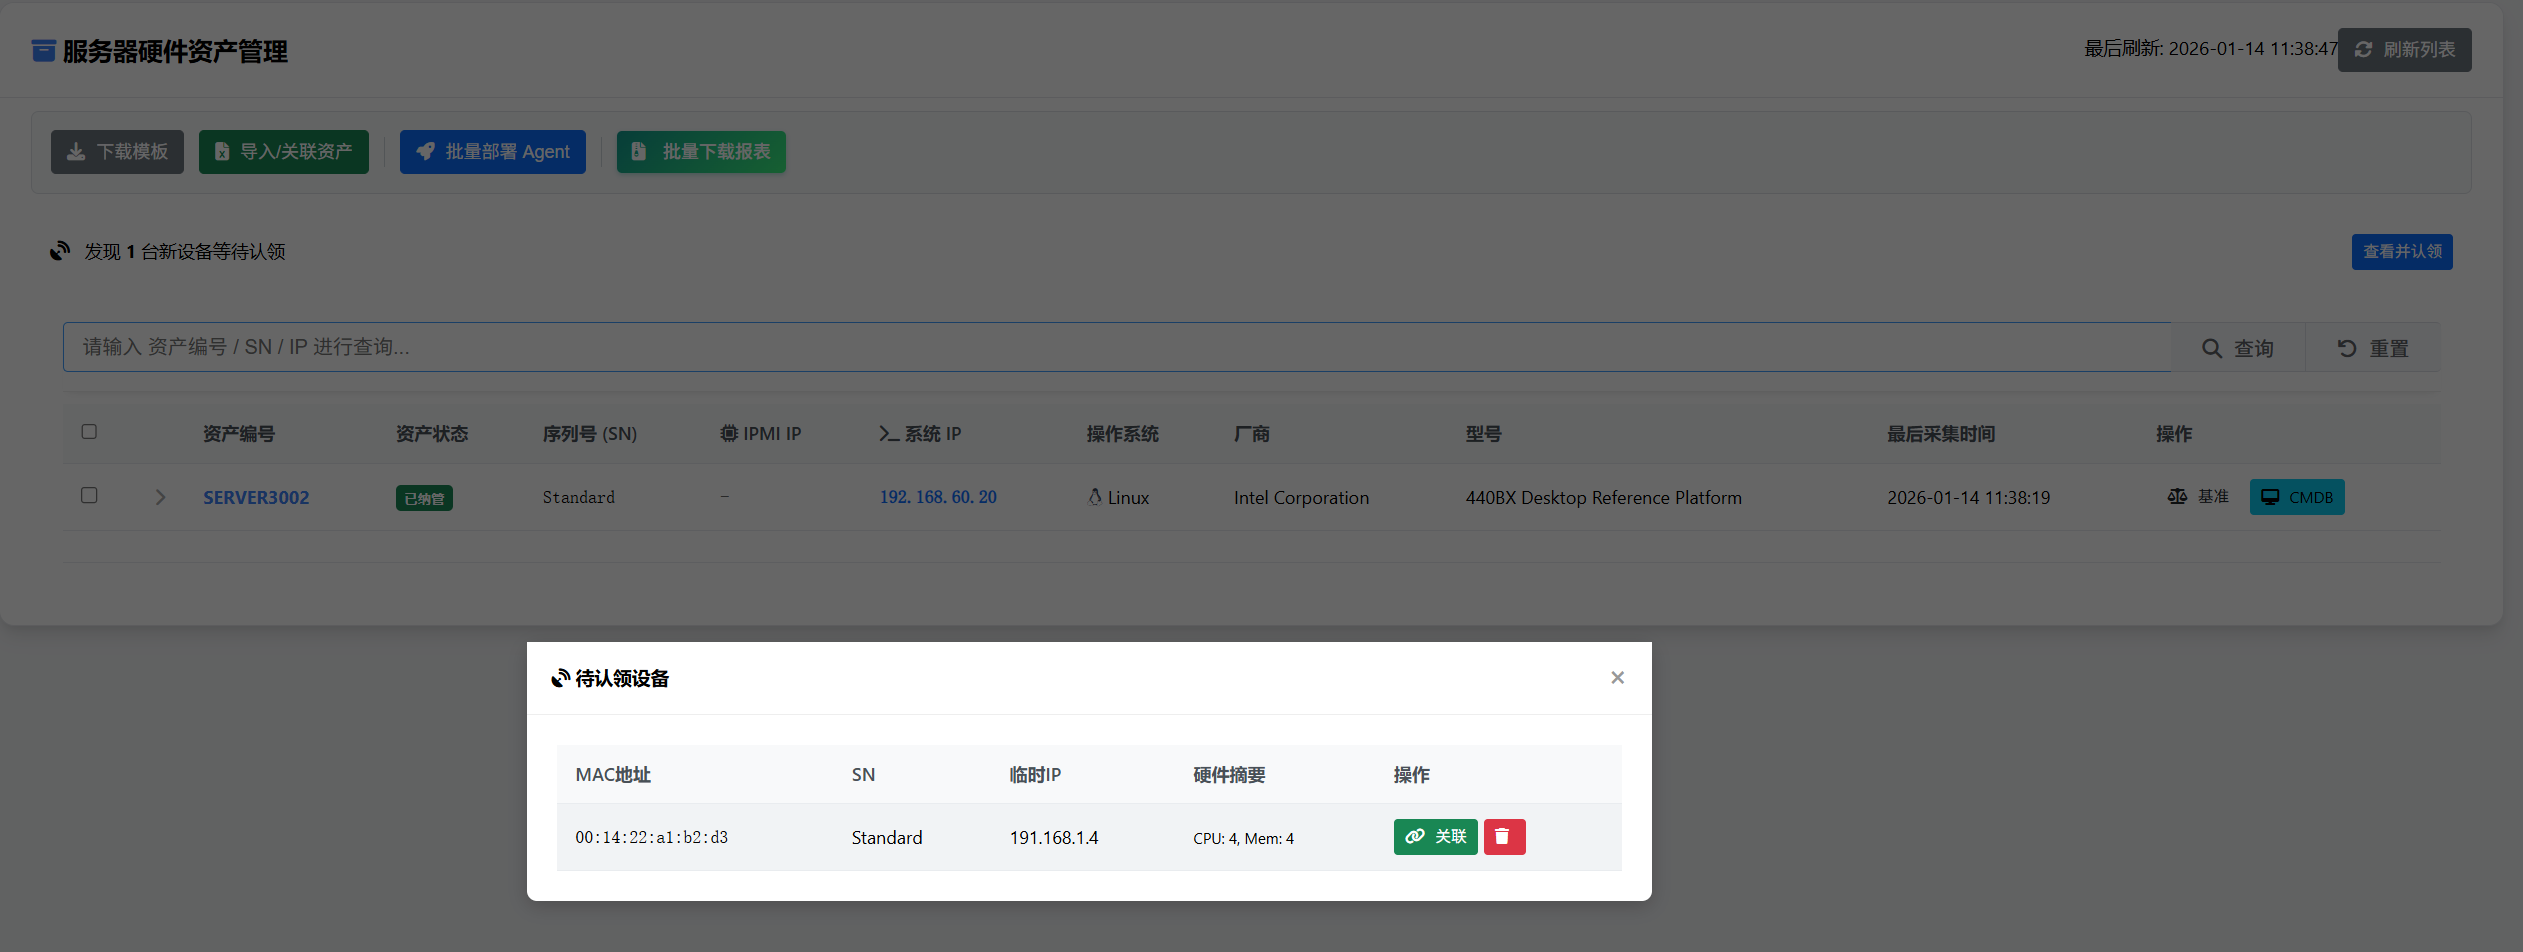Image resolution: width=2523 pixels, height=952 pixels.
Task: Click the green 关联 associate button in modal
Action: pyautogui.click(x=1435, y=837)
